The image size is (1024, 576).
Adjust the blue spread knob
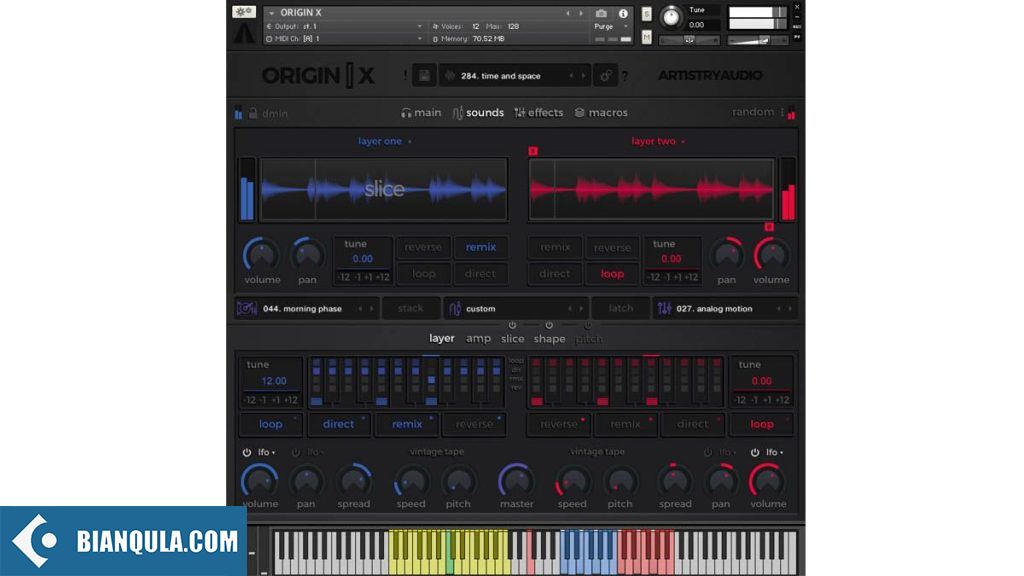tap(354, 482)
